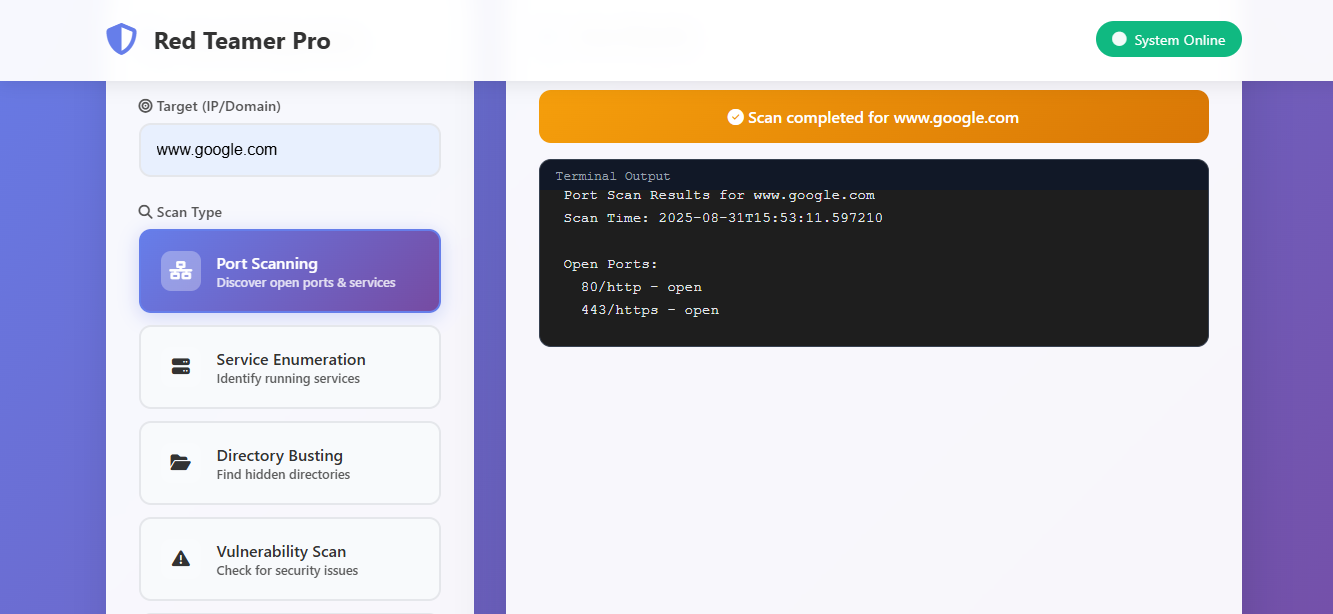The height and width of the screenshot is (614, 1333).
Task: Select the Port Scanning scan type
Action: pyautogui.click(x=290, y=271)
